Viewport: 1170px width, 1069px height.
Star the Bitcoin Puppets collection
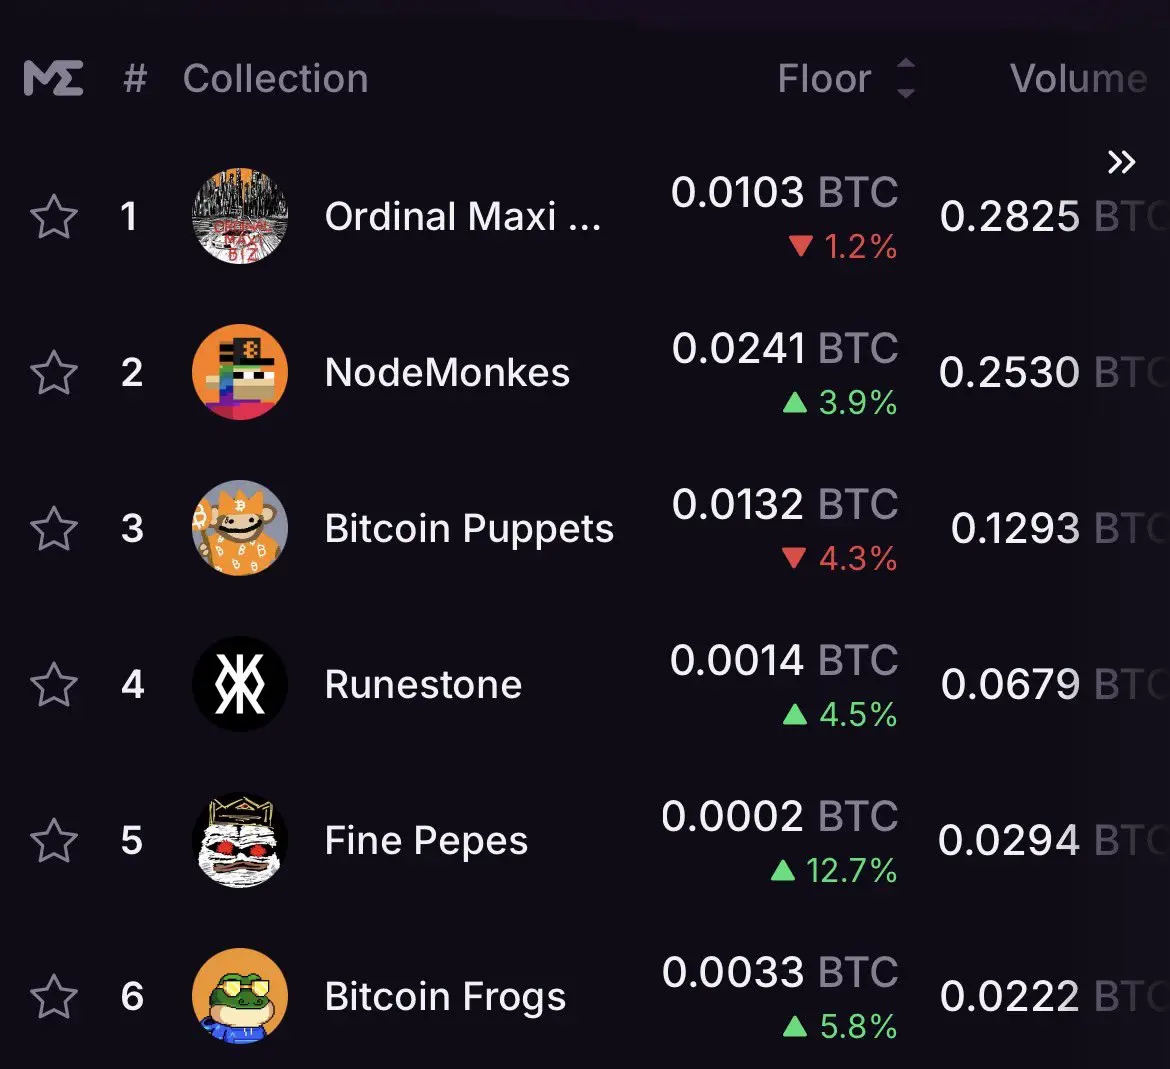pos(54,528)
